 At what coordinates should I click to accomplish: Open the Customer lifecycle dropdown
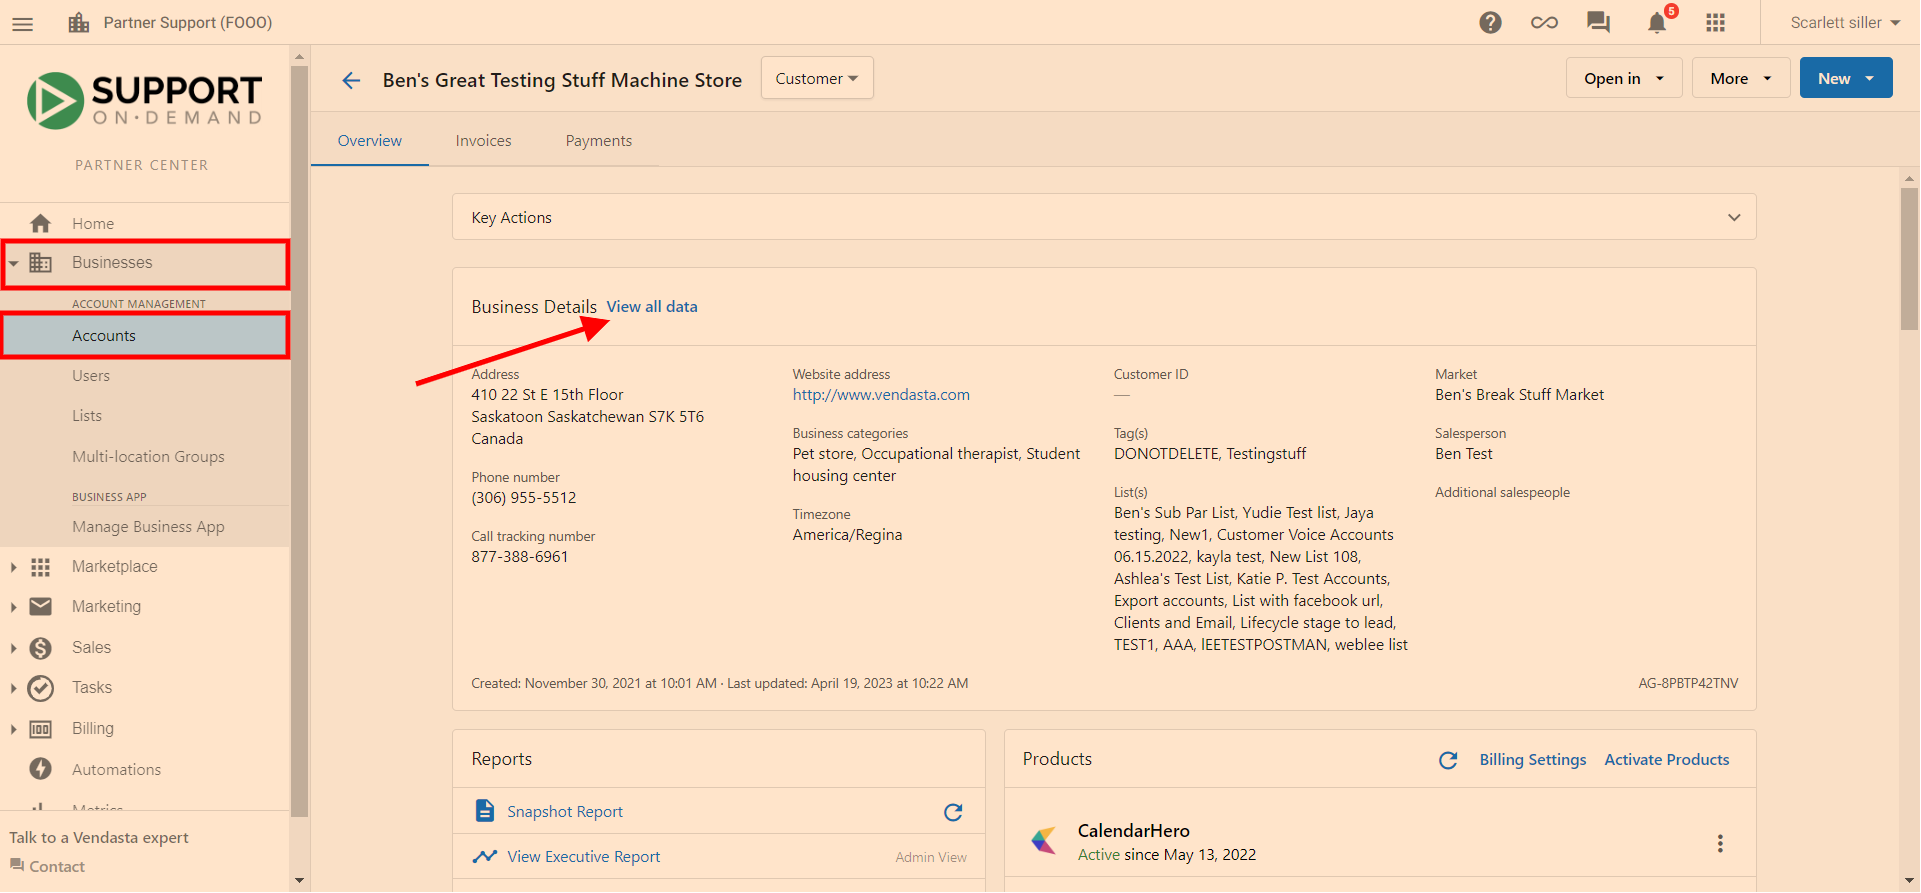(817, 78)
